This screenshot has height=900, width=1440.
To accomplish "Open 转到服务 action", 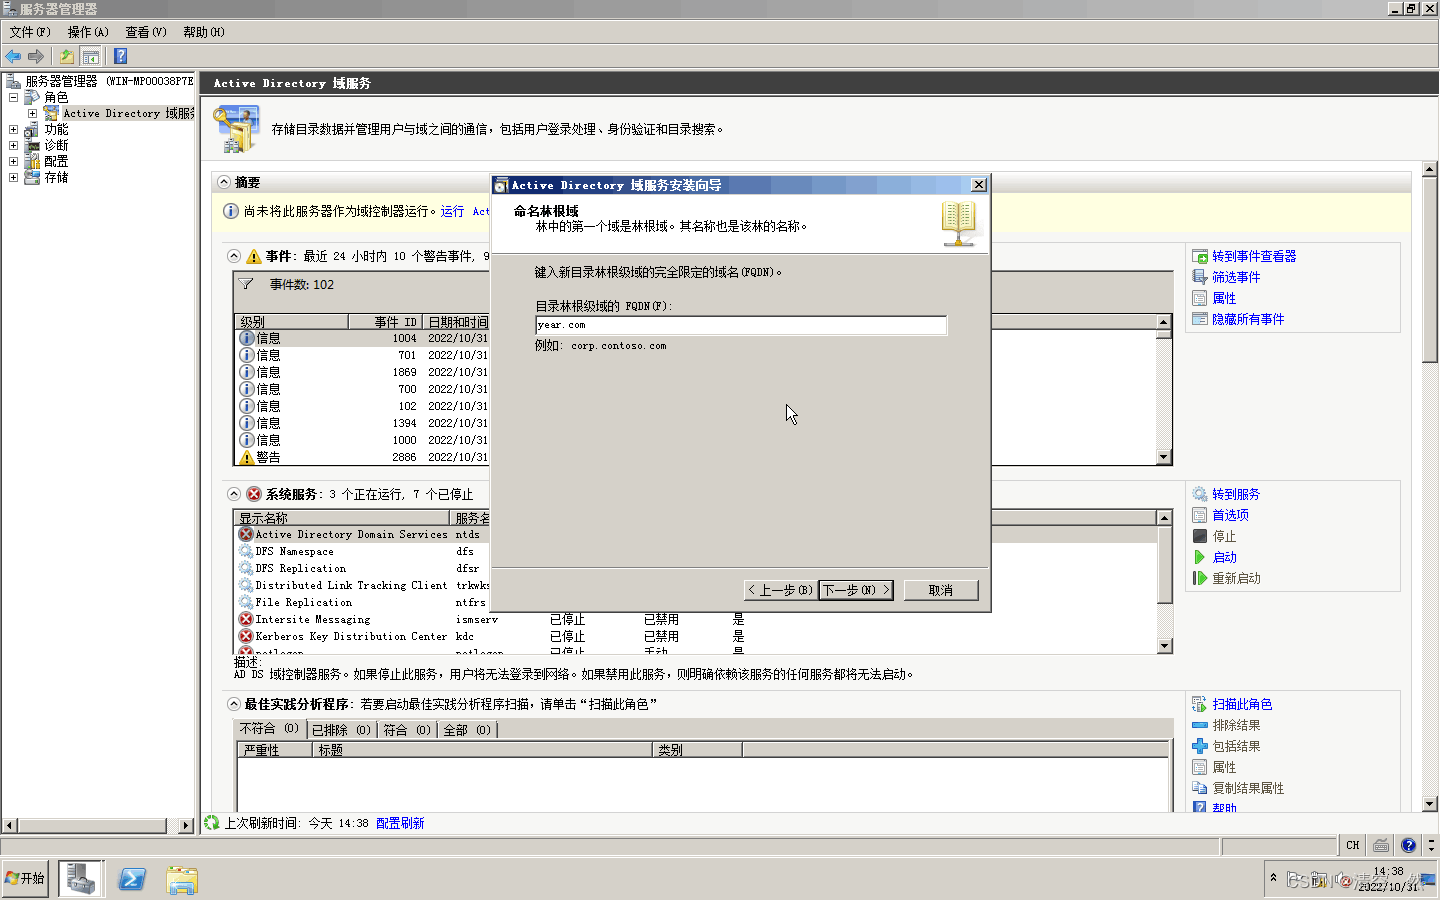I will [1236, 494].
